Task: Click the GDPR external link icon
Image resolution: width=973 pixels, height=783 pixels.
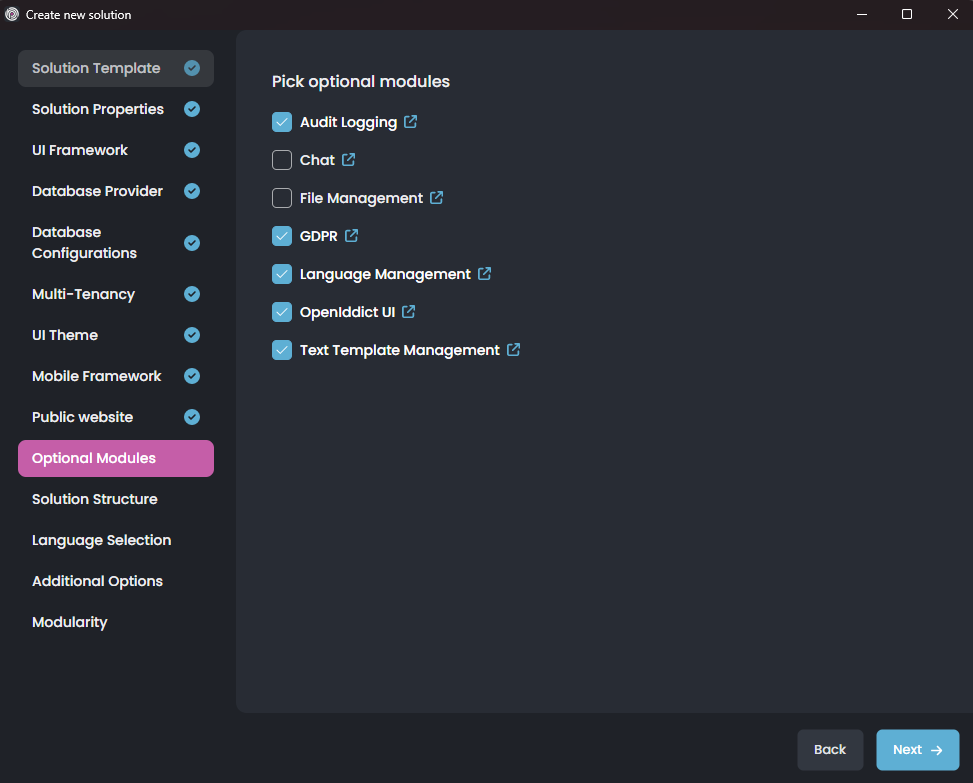Action: click(x=350, y=235)
